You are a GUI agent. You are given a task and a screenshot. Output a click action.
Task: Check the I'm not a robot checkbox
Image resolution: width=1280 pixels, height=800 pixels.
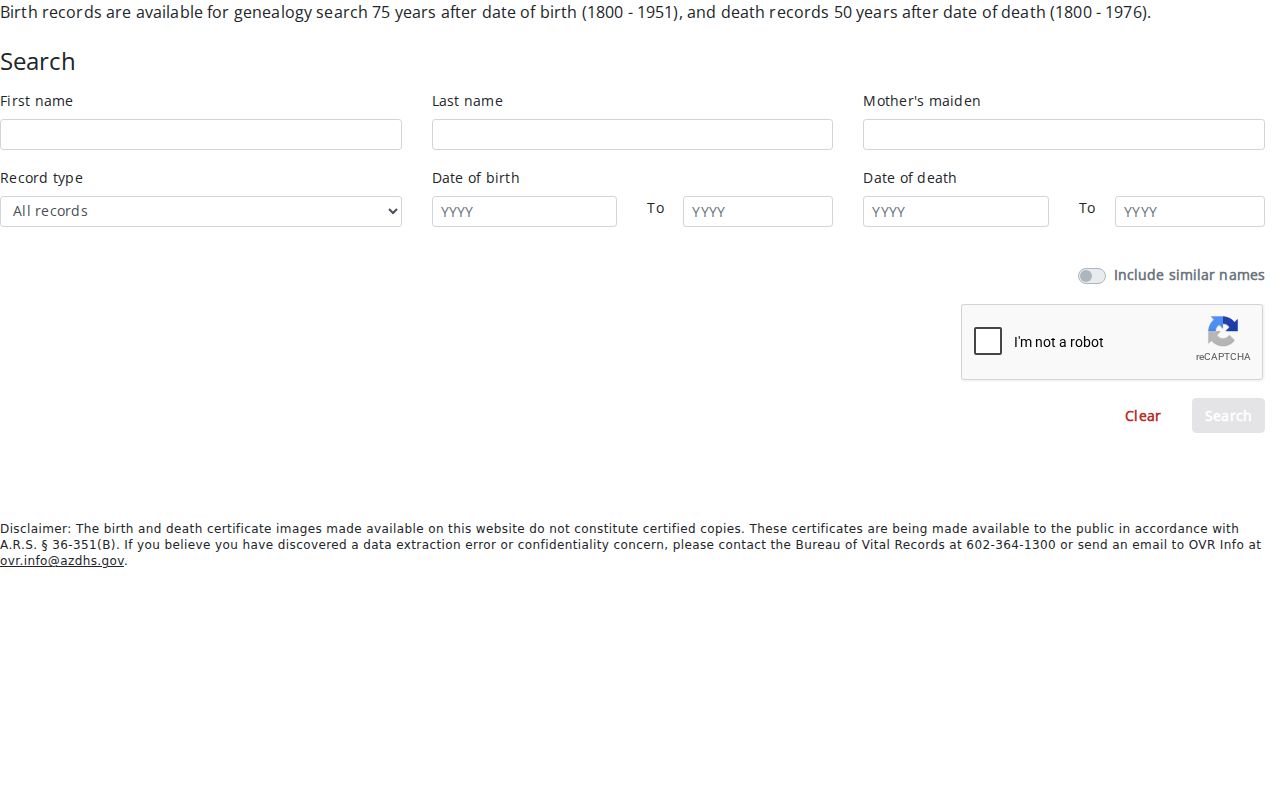988,341
